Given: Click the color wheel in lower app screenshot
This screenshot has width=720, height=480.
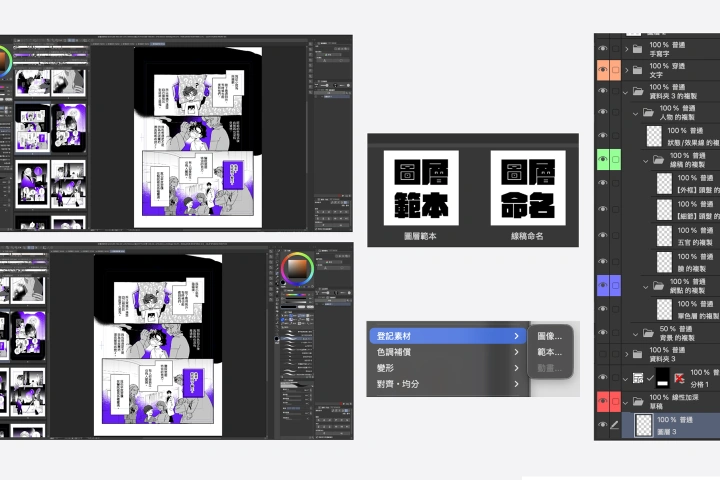Looking at the screenshot, I should pyautogui.click(x=297, y=269).
